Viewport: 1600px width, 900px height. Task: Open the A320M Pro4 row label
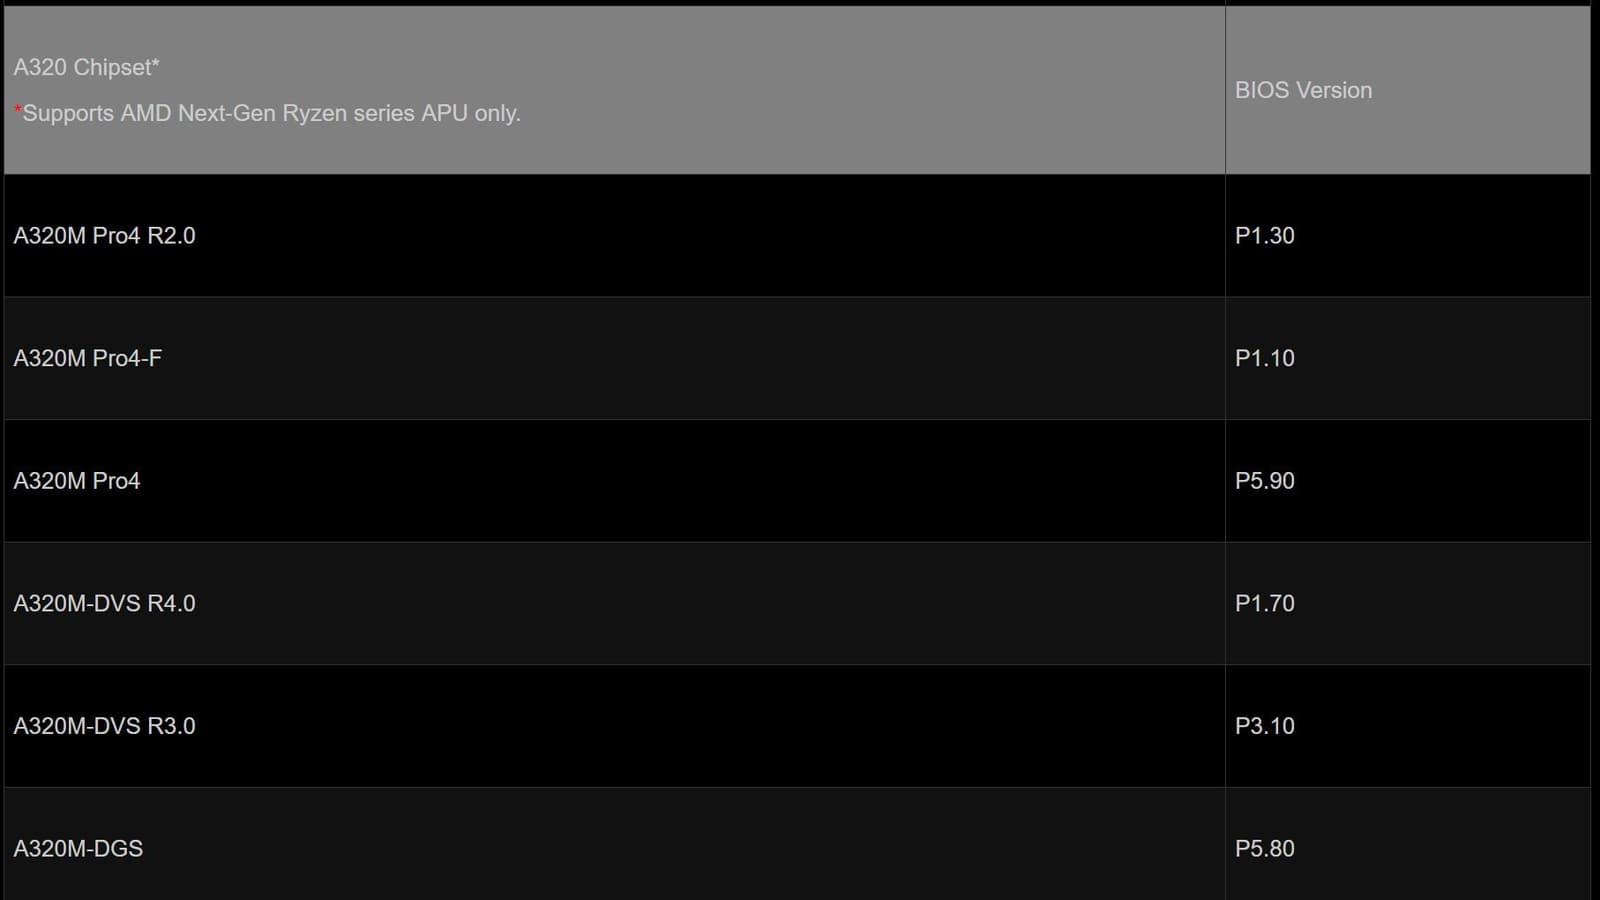click(76, 481)
